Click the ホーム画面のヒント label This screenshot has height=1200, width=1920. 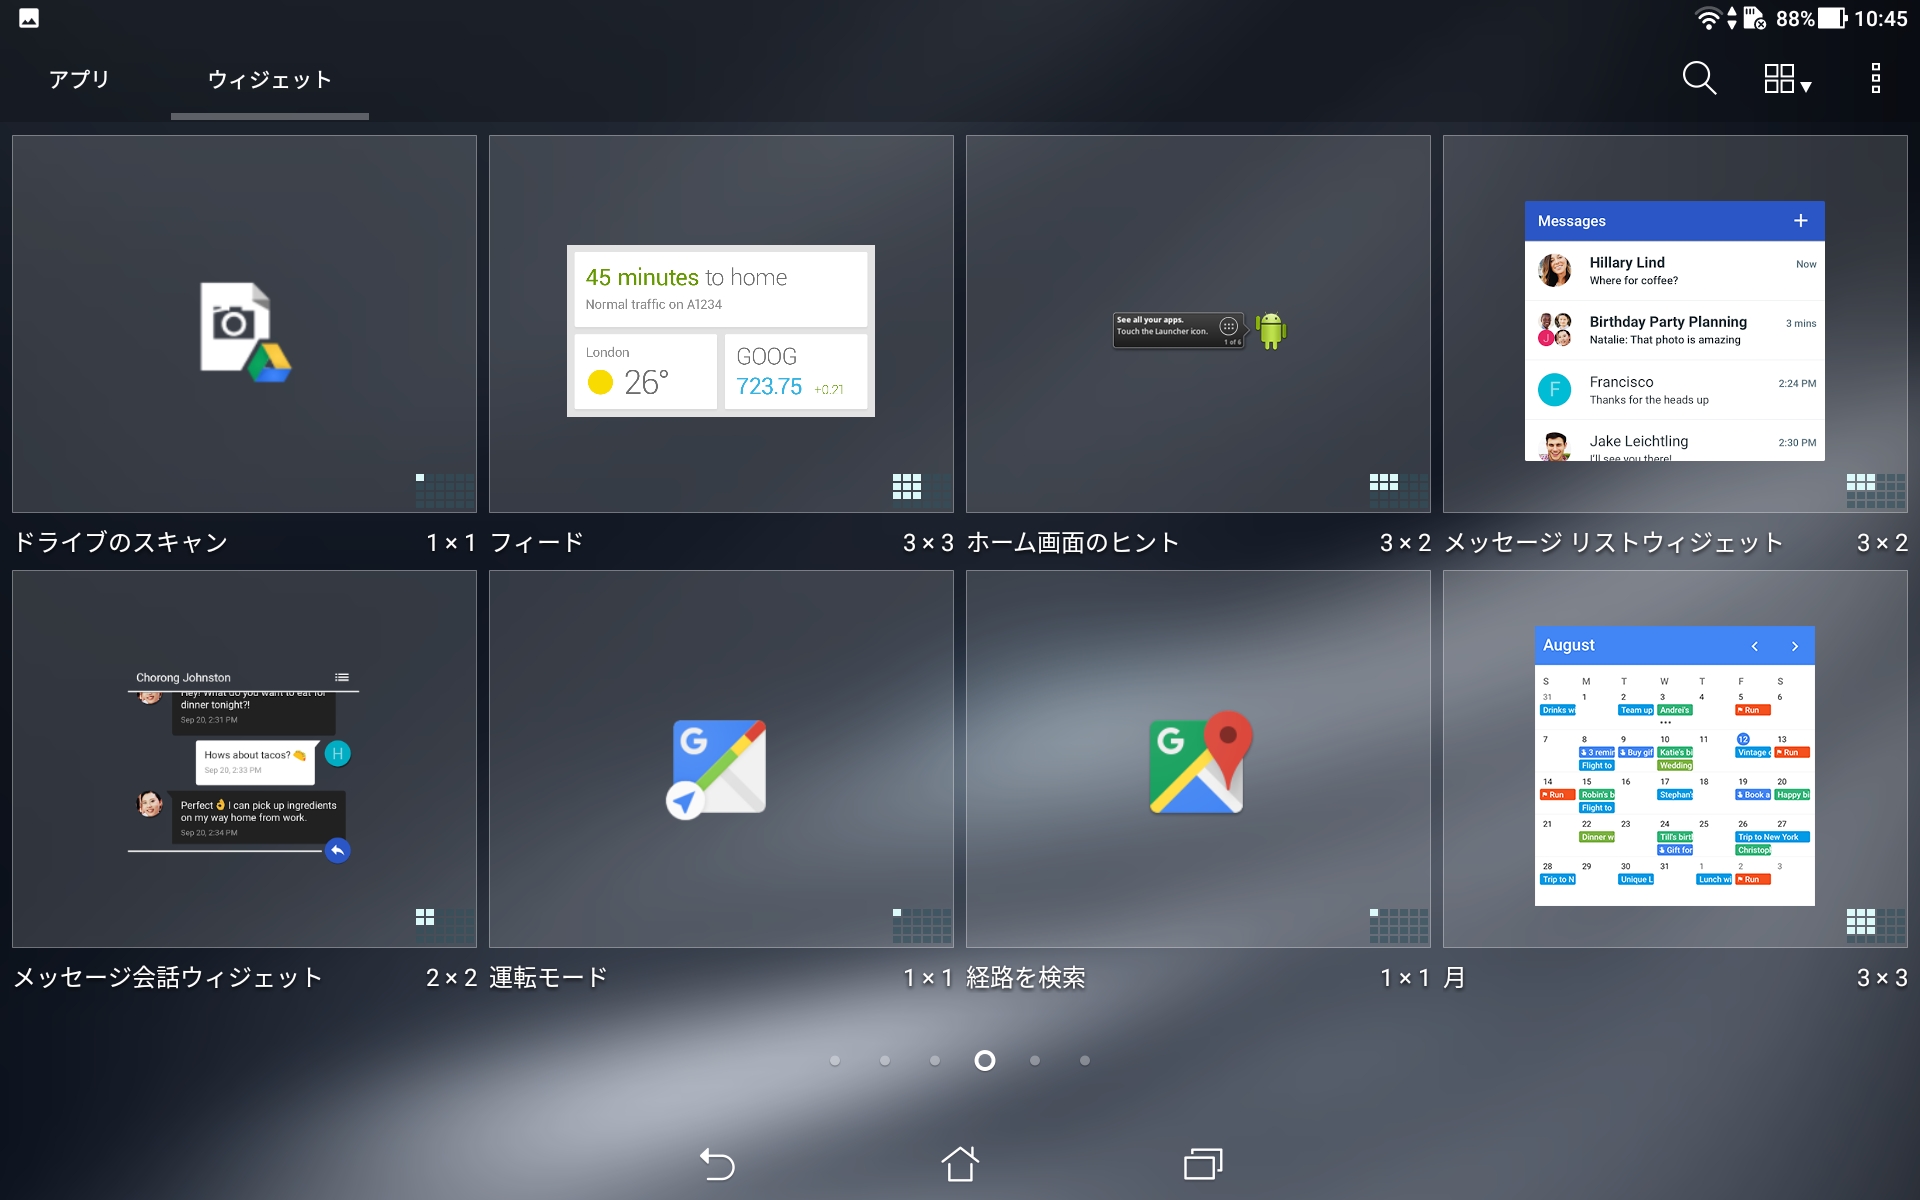click(1073, 542)
